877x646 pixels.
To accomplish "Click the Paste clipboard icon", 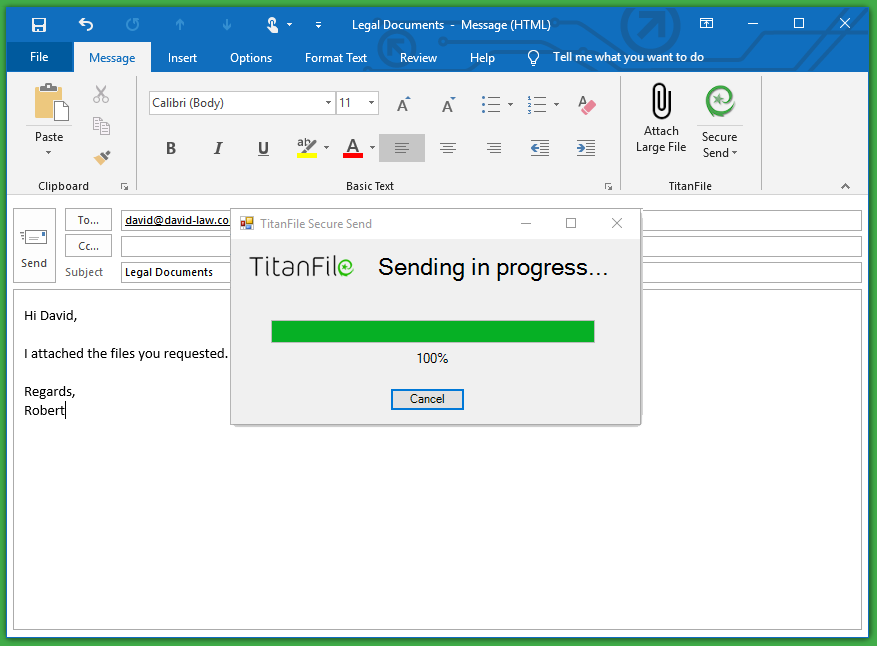I will [x=51, y=102].
